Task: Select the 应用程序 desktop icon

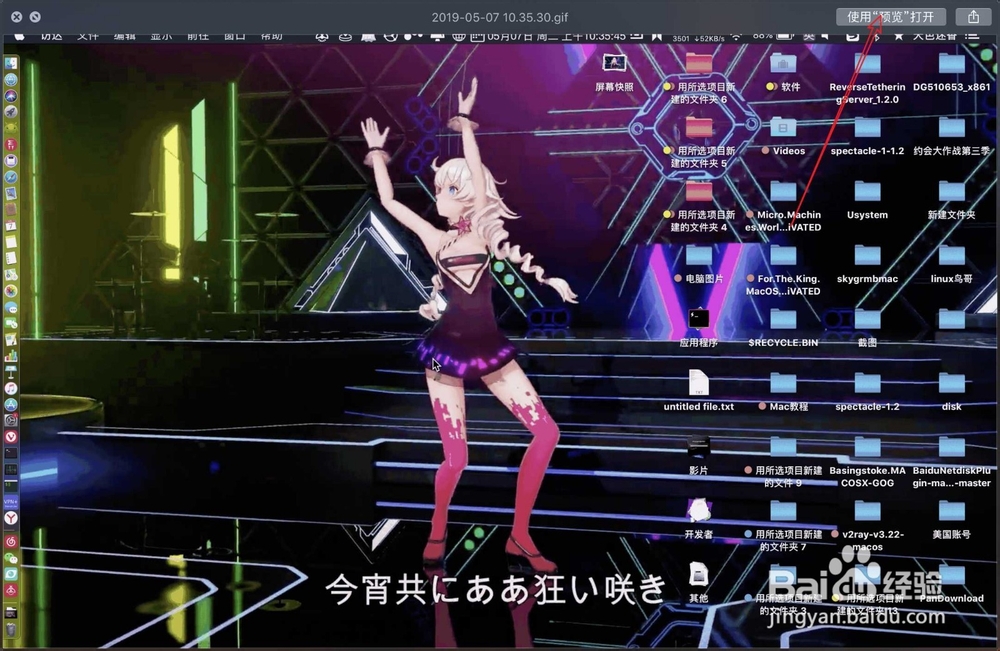Action: tap(699, 328)
